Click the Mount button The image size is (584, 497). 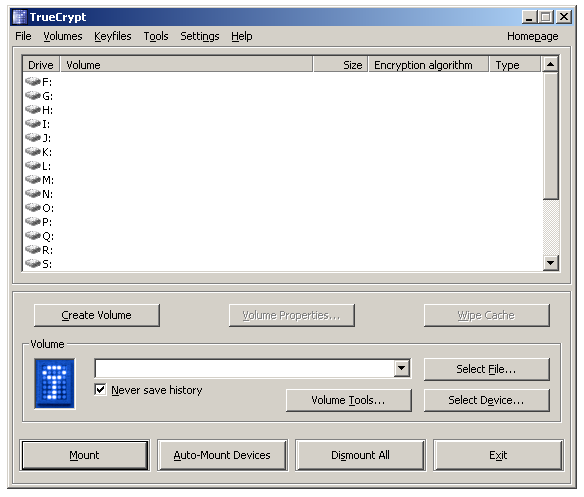tap(85, 455)
